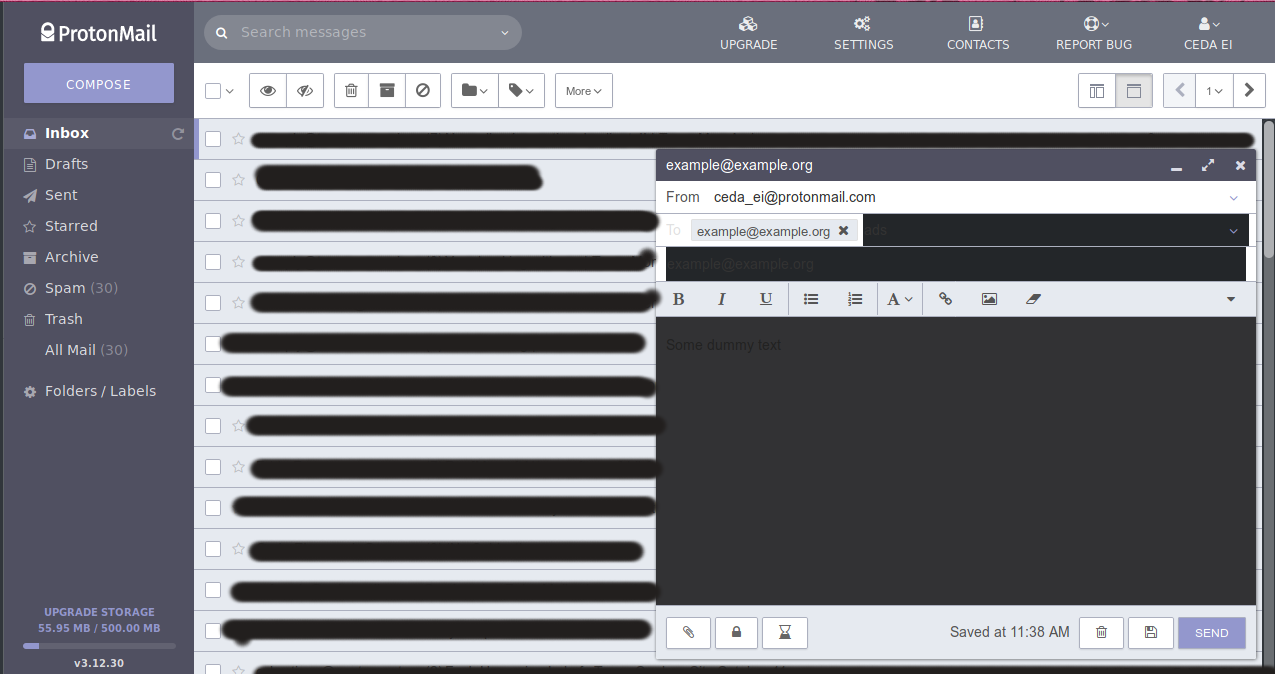Go to the next page of messages
Screen dimensions: 1275x674
1249,91
